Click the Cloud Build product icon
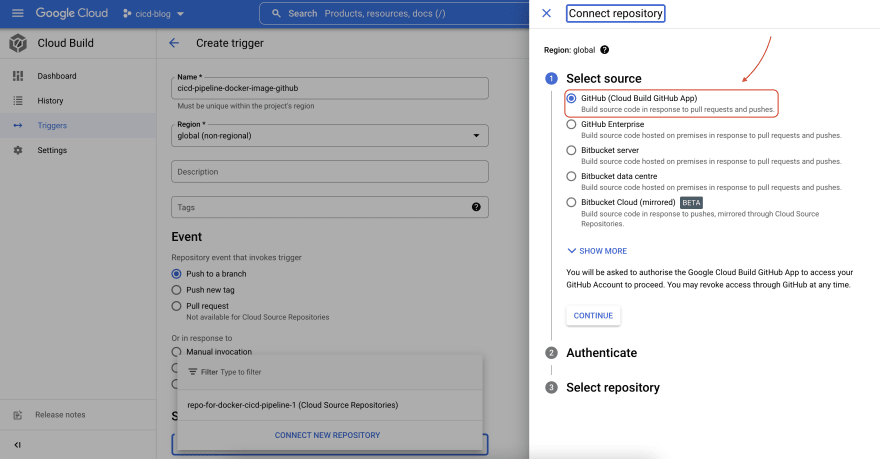This screenshot has height=459, width=880. (x=18, y=43)
